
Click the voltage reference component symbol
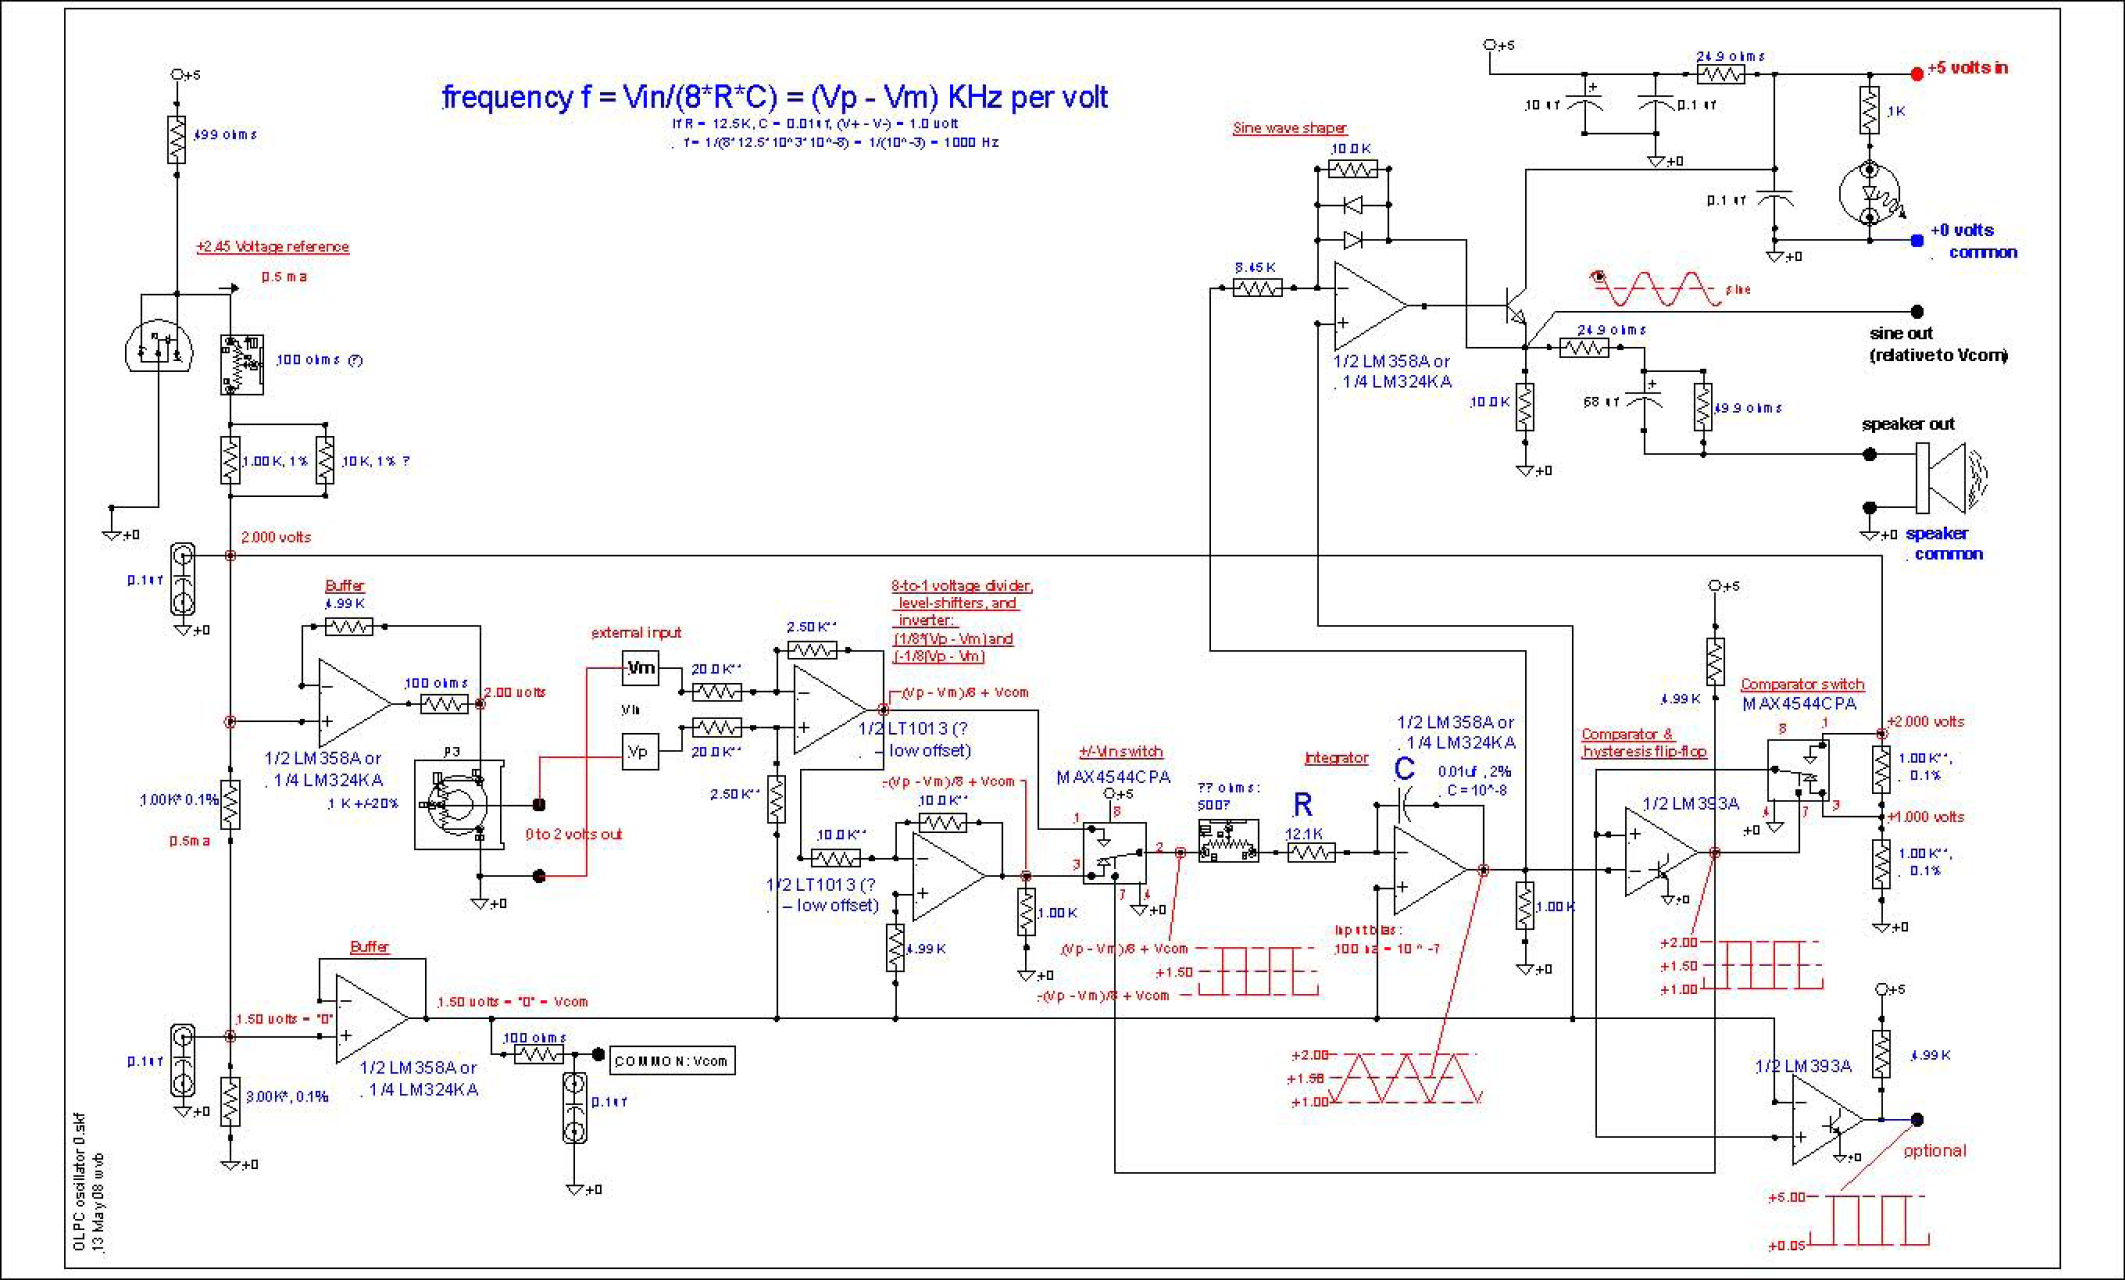tap(157, 346)
